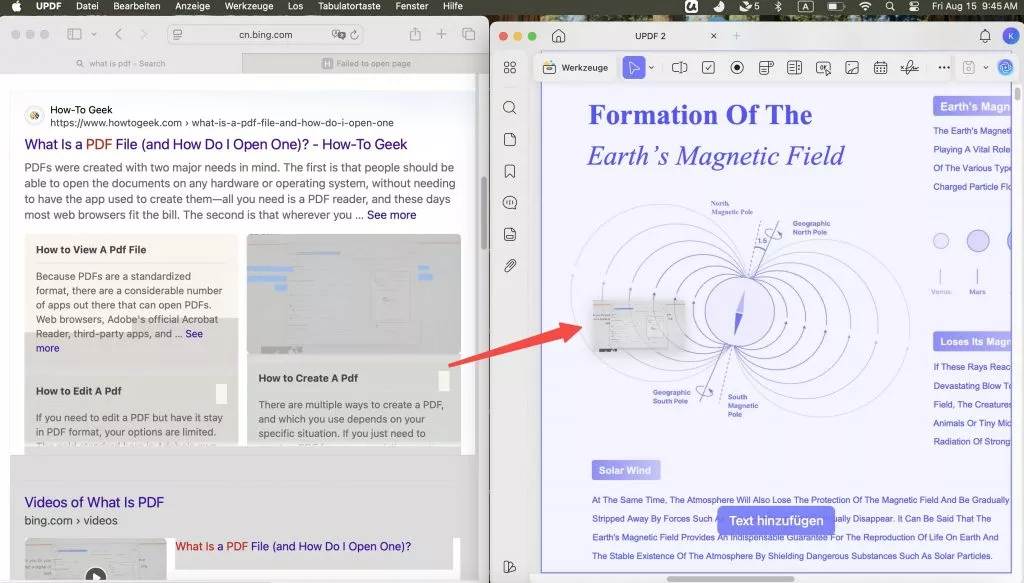Expand the save options dropdown arrow
The height and width of the screenshot is (583, 1024).
coord(985,68)
